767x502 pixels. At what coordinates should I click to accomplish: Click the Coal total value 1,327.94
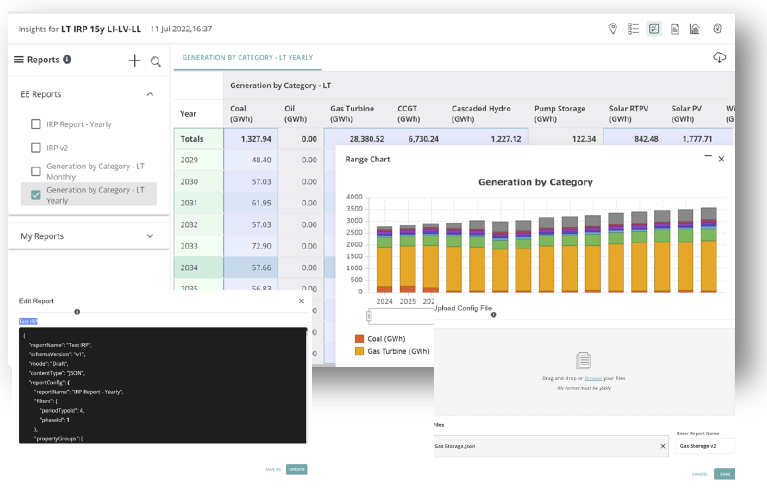[x=256, y=139]
